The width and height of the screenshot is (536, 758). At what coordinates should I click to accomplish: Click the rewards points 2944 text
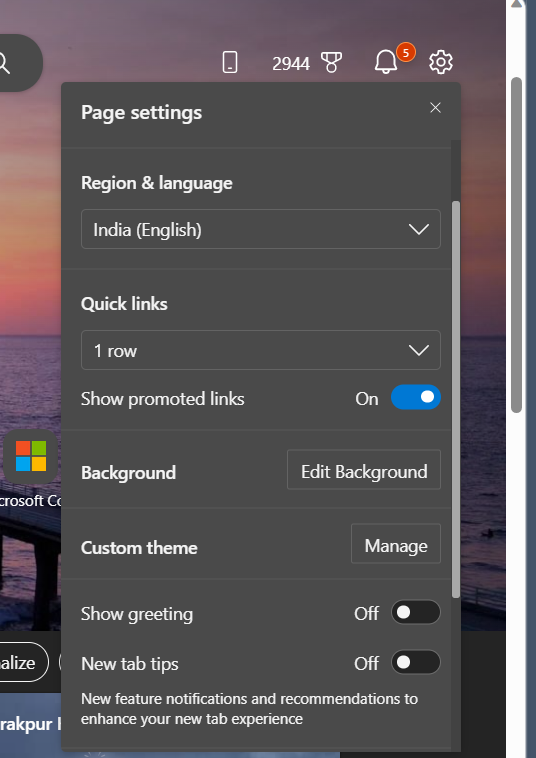point(291,63)
